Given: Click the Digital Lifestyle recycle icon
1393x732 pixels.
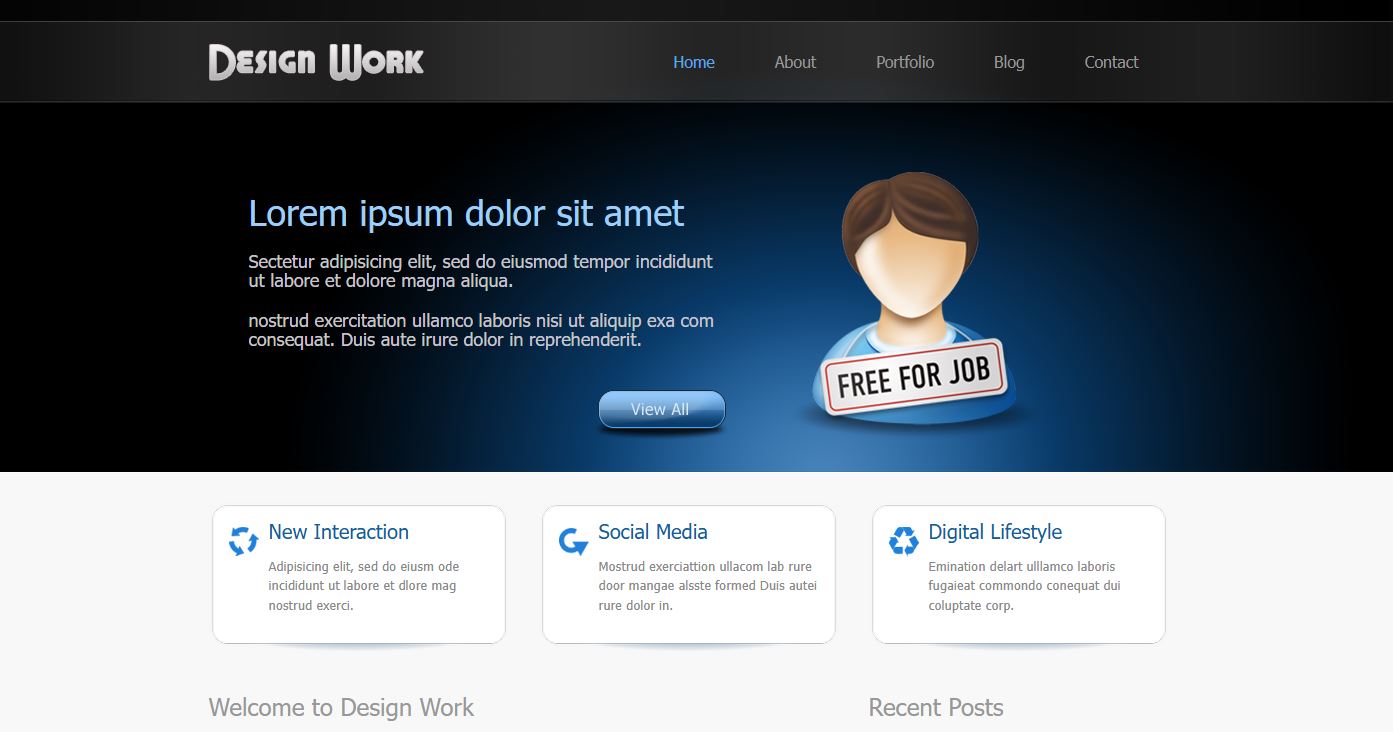Looking at the screenshot, I should coord(904,541).
